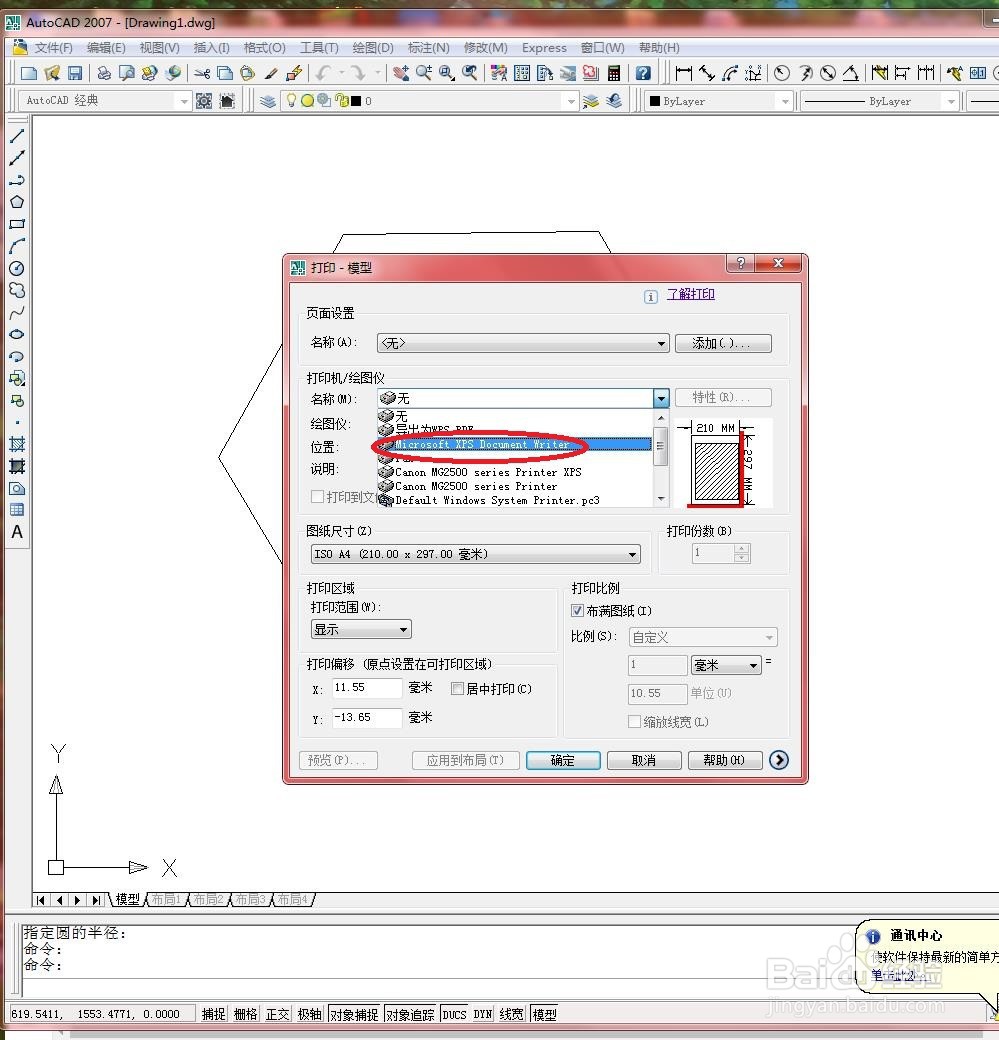Screen dimensions: 999x1040
Task: Click the Help question mark toolbar icon
Action: (x=643, y=73)
